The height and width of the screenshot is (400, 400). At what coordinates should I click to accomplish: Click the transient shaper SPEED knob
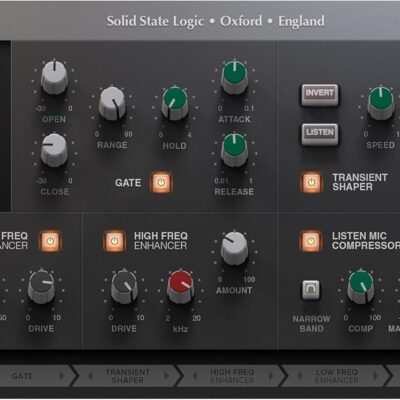(380, 103)
